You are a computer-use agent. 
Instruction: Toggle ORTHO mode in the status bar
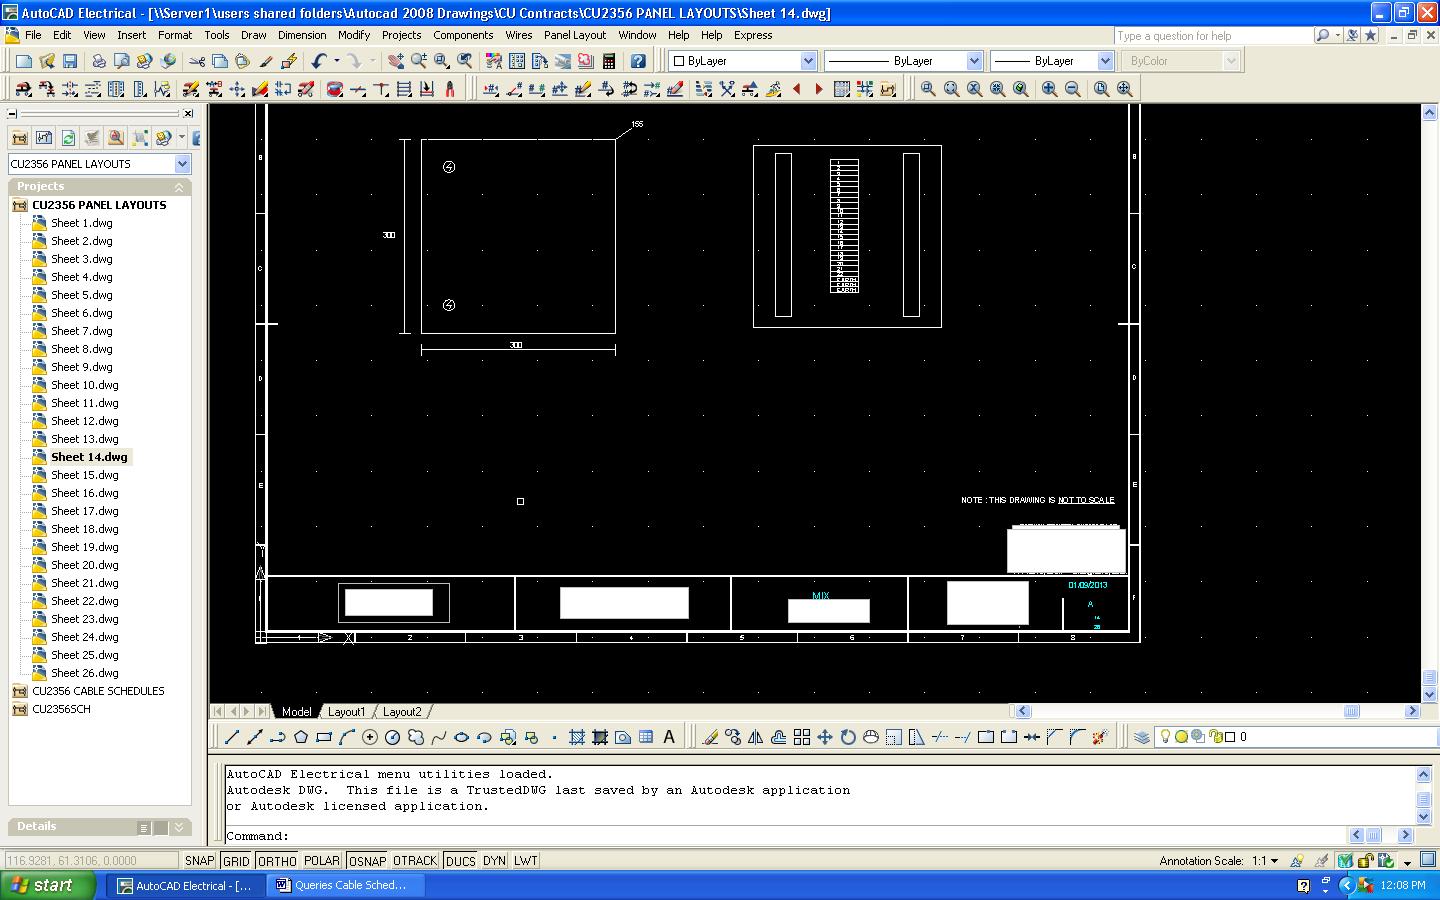[x=276, y=861]
